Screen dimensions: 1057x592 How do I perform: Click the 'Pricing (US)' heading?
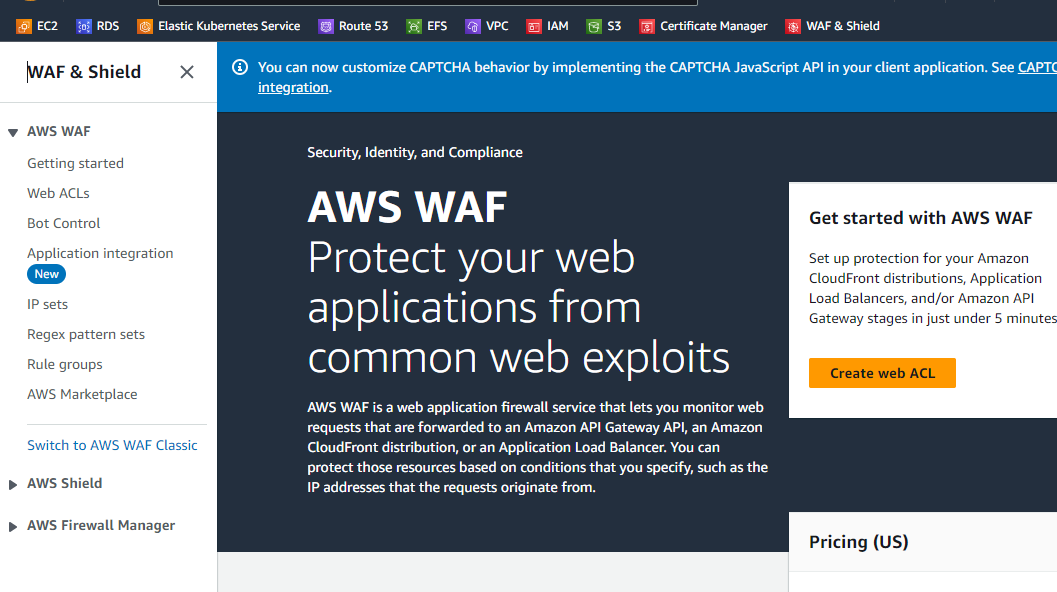tap(858, 541)
